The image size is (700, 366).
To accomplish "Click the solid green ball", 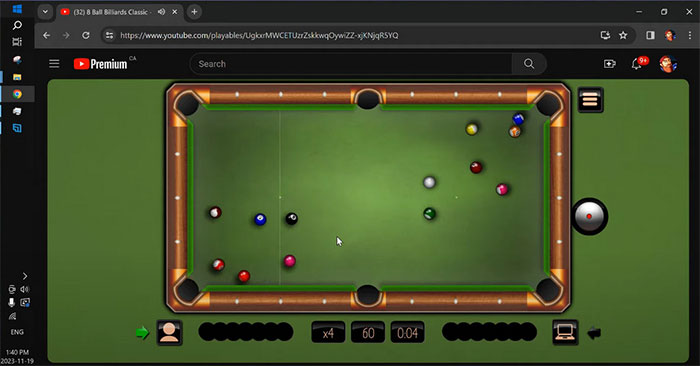I will [x=429, y=214].
